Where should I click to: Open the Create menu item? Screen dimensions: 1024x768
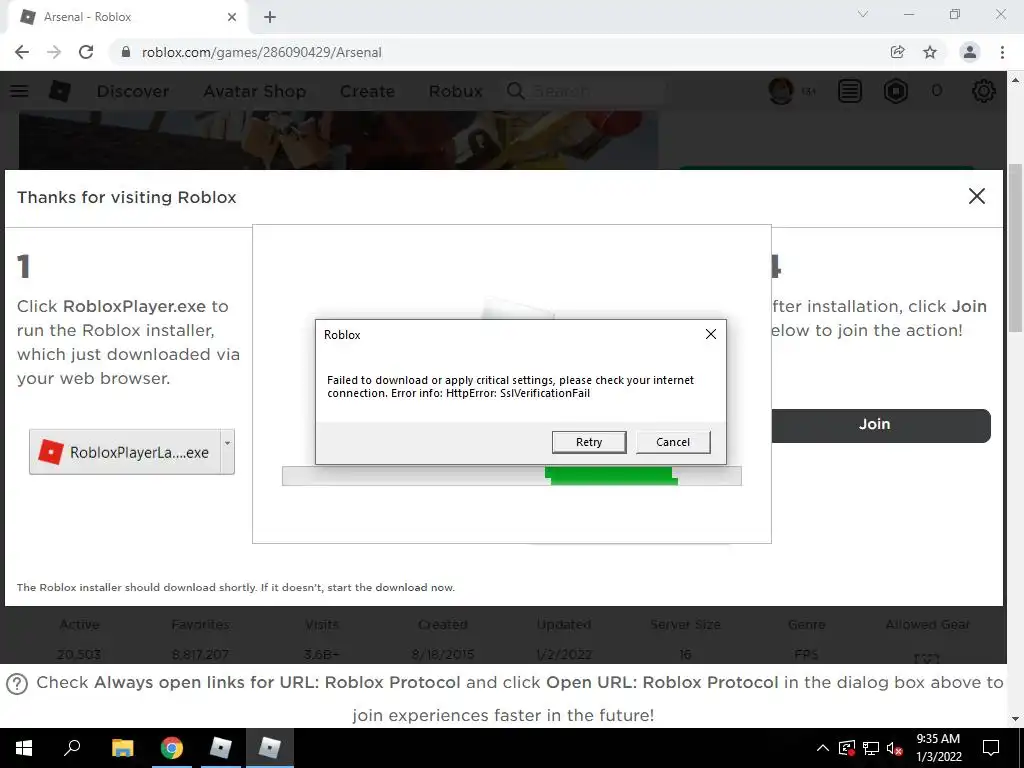[x=367, y=91]
